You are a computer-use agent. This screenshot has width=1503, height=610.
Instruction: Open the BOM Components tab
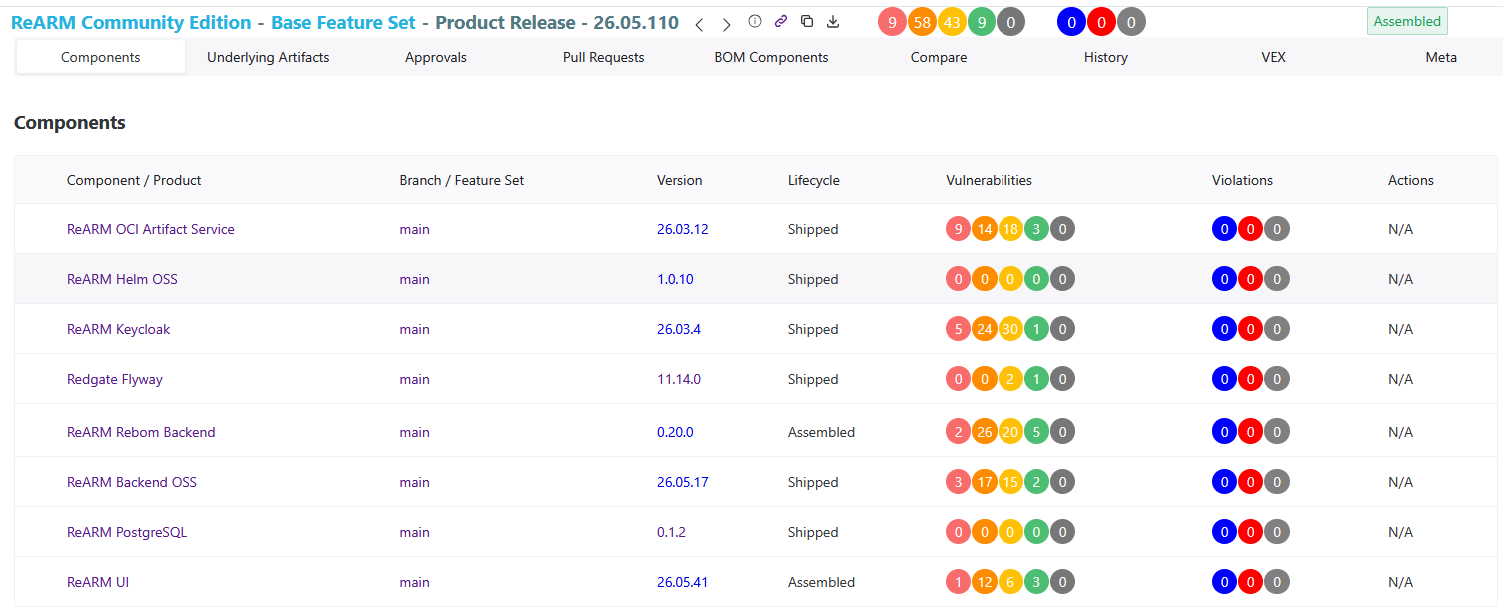pos(771,57)
